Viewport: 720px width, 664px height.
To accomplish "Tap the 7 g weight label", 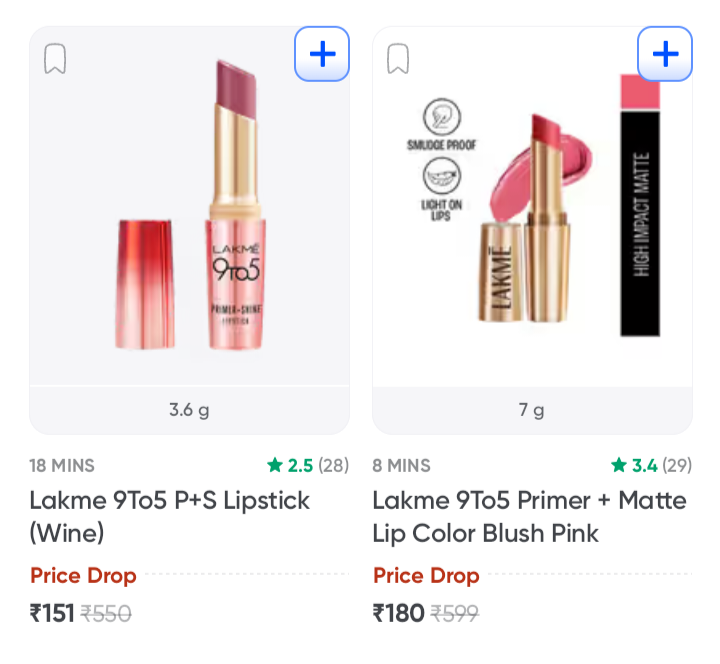I will pyautogui.click(x=532, y=410).
